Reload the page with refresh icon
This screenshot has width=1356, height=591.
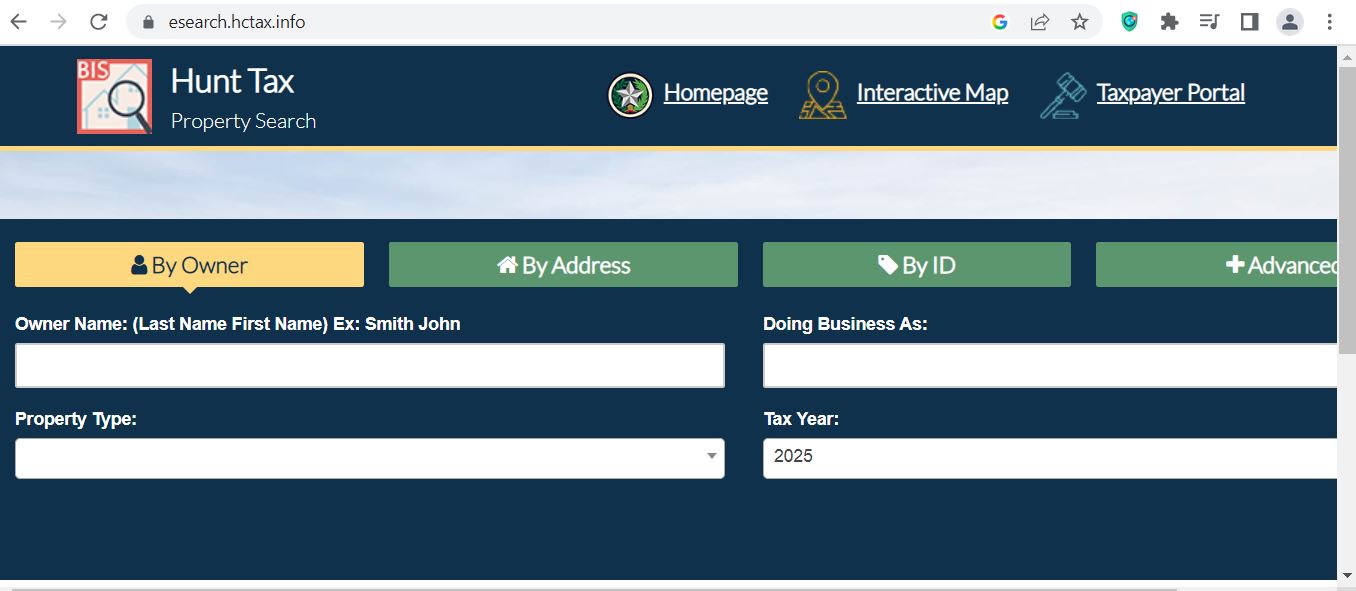(x=98, y=21)
